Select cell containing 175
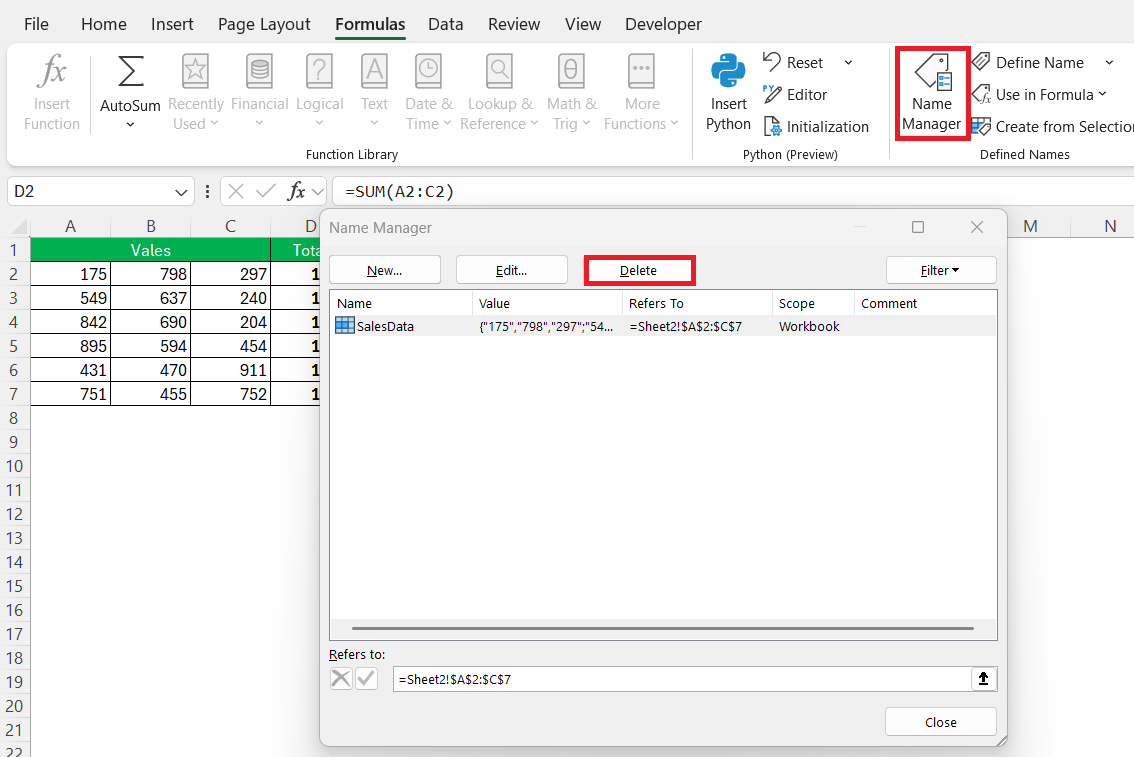Viewport: 1134px width, 757px height. tap(71, 274)
